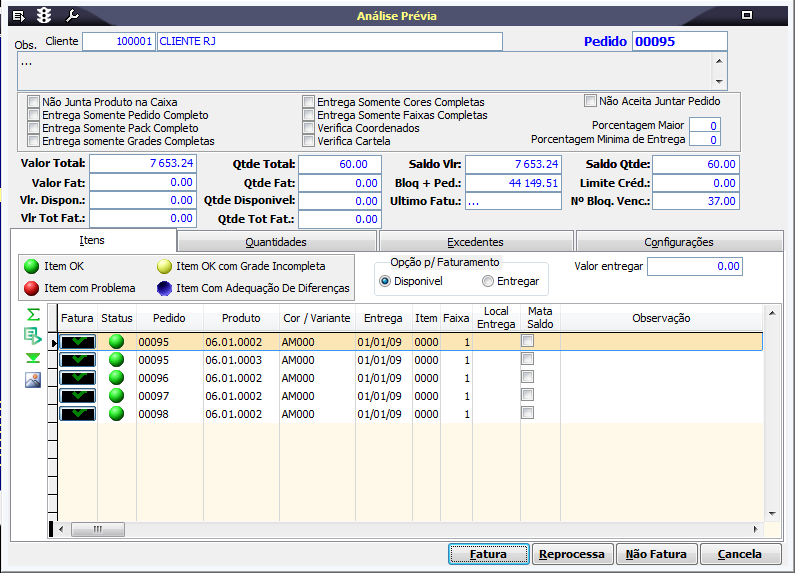The image size is (795, 573).
Task: Switch to the Quantidades tab
Action: 276,242
